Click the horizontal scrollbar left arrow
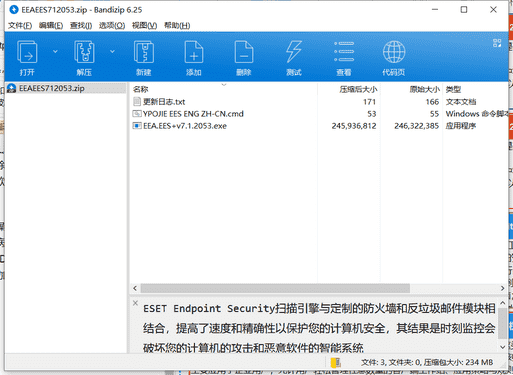The height and width of the screenshot is (375, 513). coord(135,288)
